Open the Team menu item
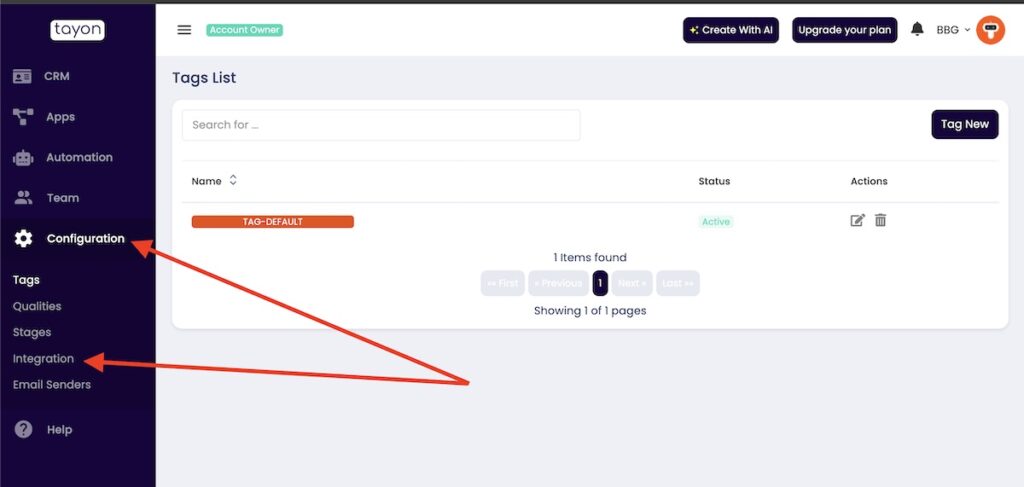 (62, 198)
